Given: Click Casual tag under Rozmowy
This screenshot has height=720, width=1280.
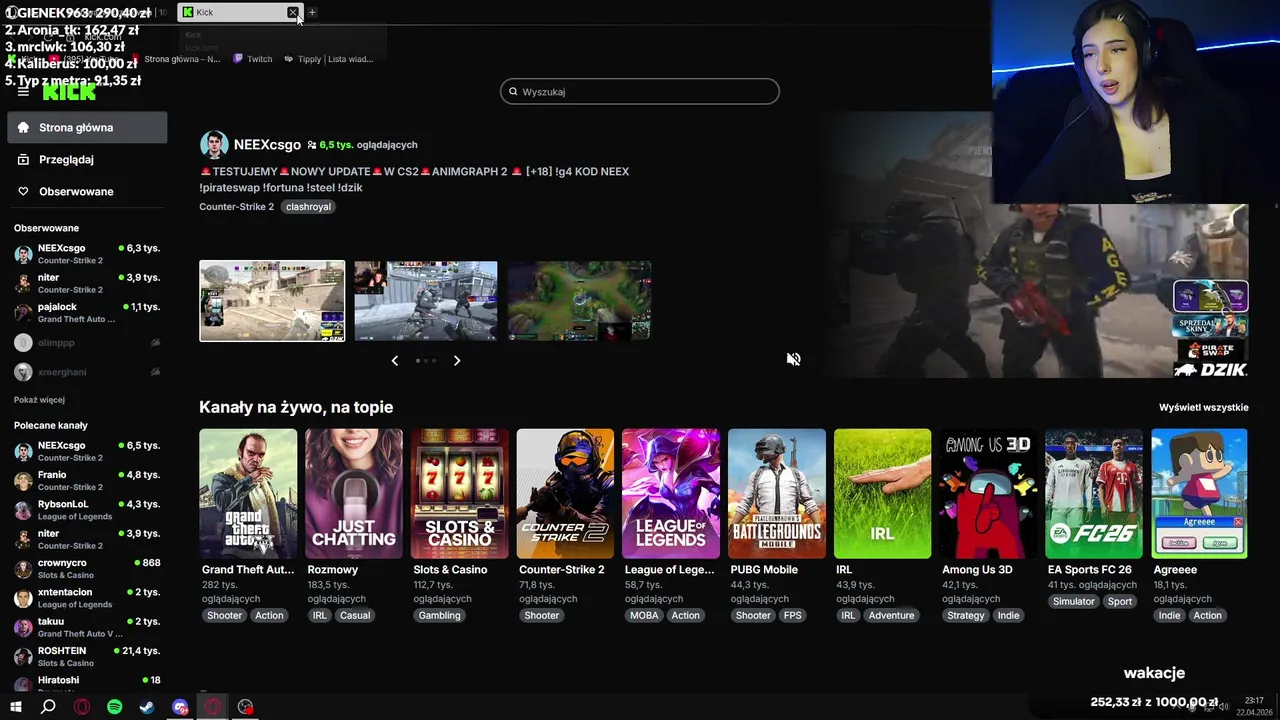Looking at the screenshot, I should click(355, 616).
